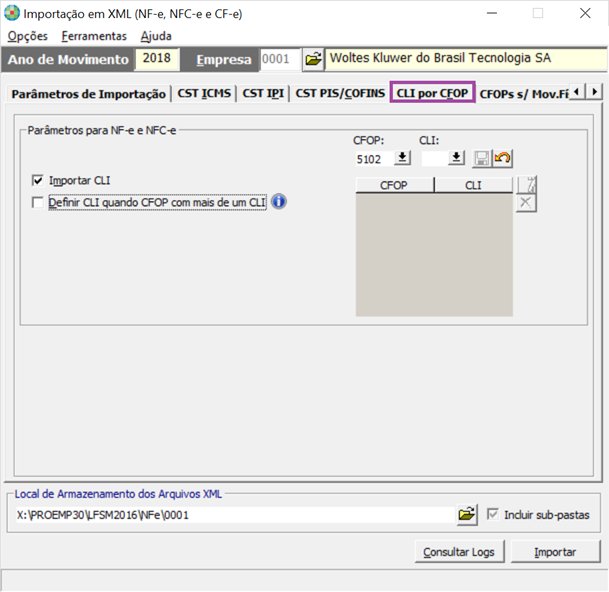Viewport: 609px width, 592px height.
Task: Click the save CFOP/CLI diskette icon
Action: [482, 158]
